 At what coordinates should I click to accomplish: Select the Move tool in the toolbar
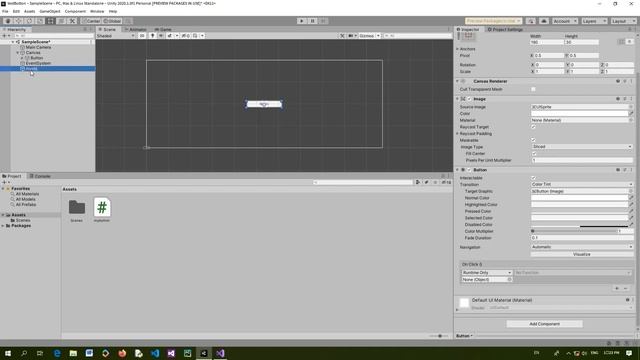[x=18, y=21]
